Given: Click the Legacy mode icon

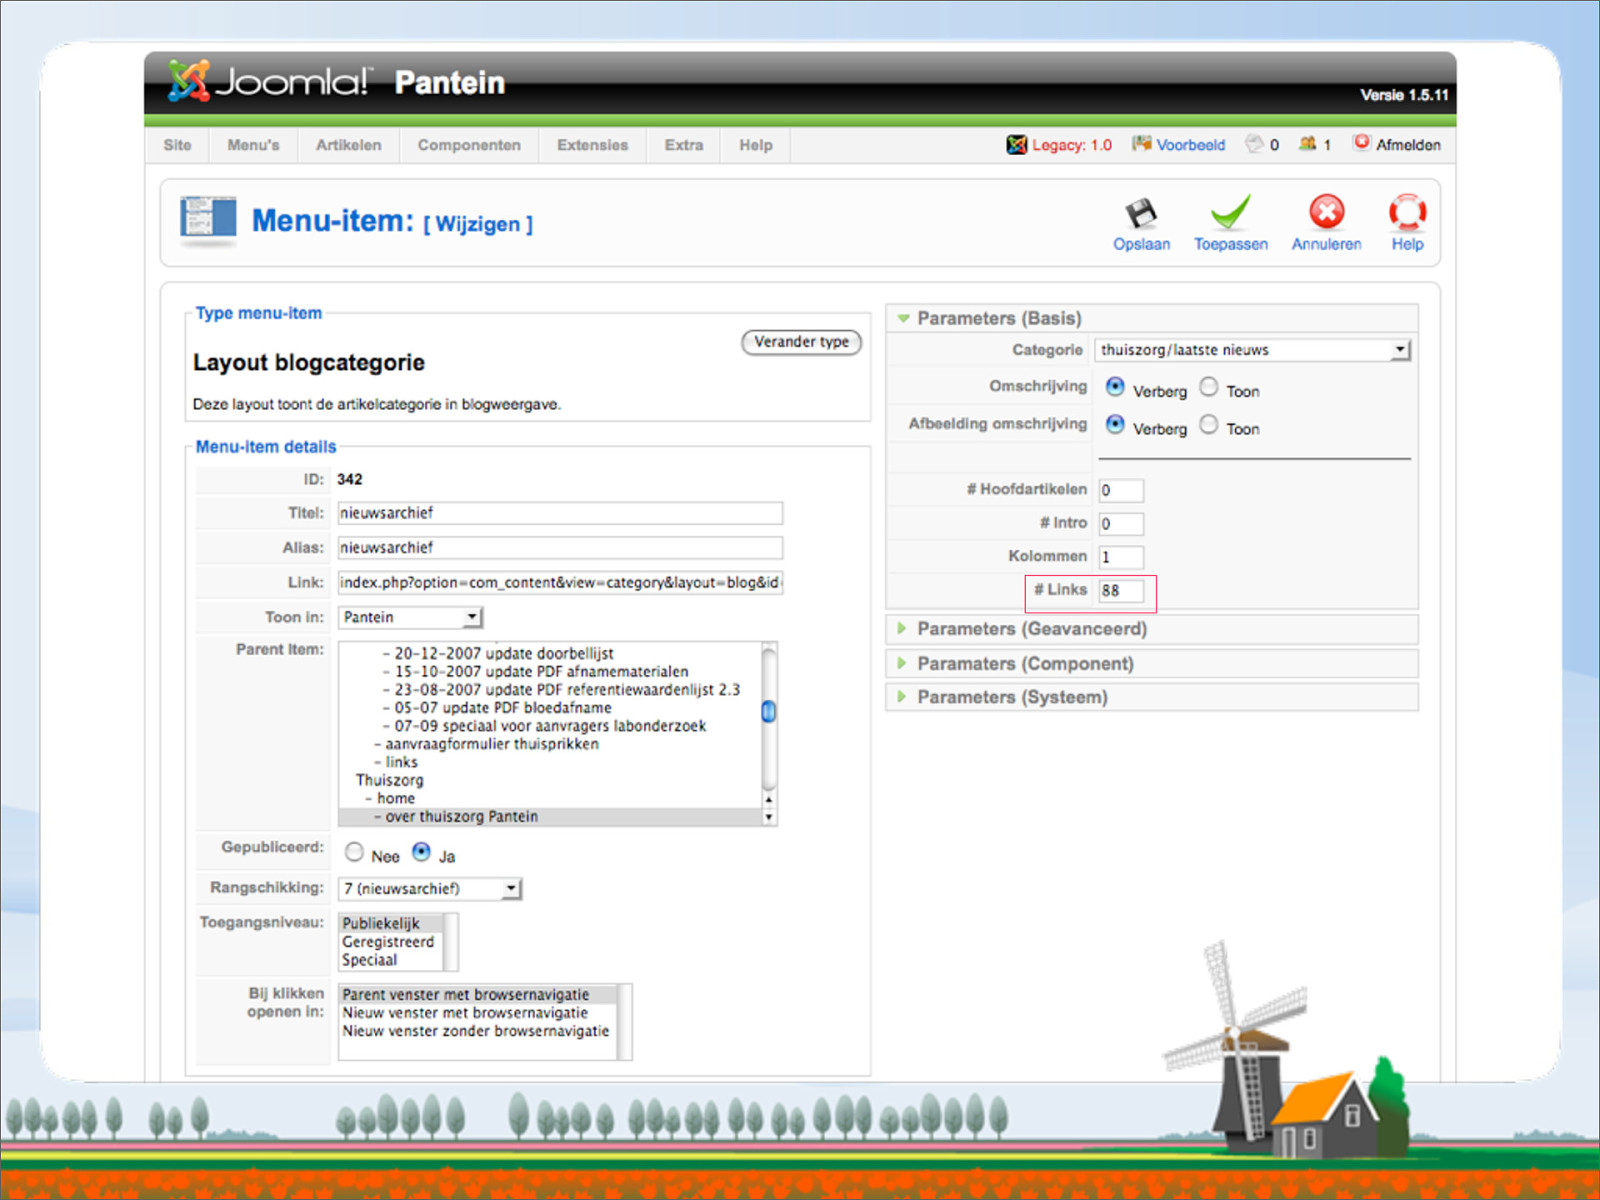Looking at the screenshot, I should [x=1016, y=145].
